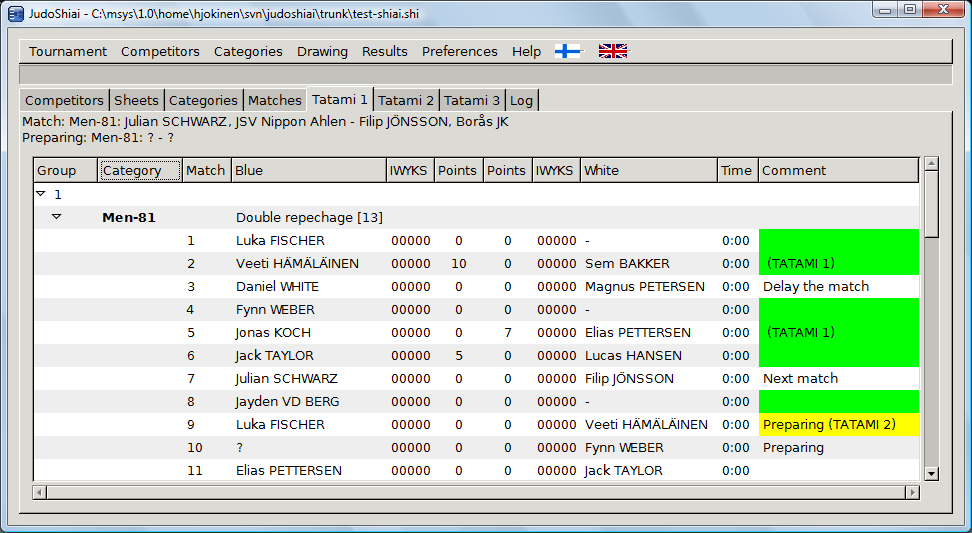Viewport: 972px width, 533px height.
Task: Click the JudoShiai title bar app icon
Action: tap(15, 10)
